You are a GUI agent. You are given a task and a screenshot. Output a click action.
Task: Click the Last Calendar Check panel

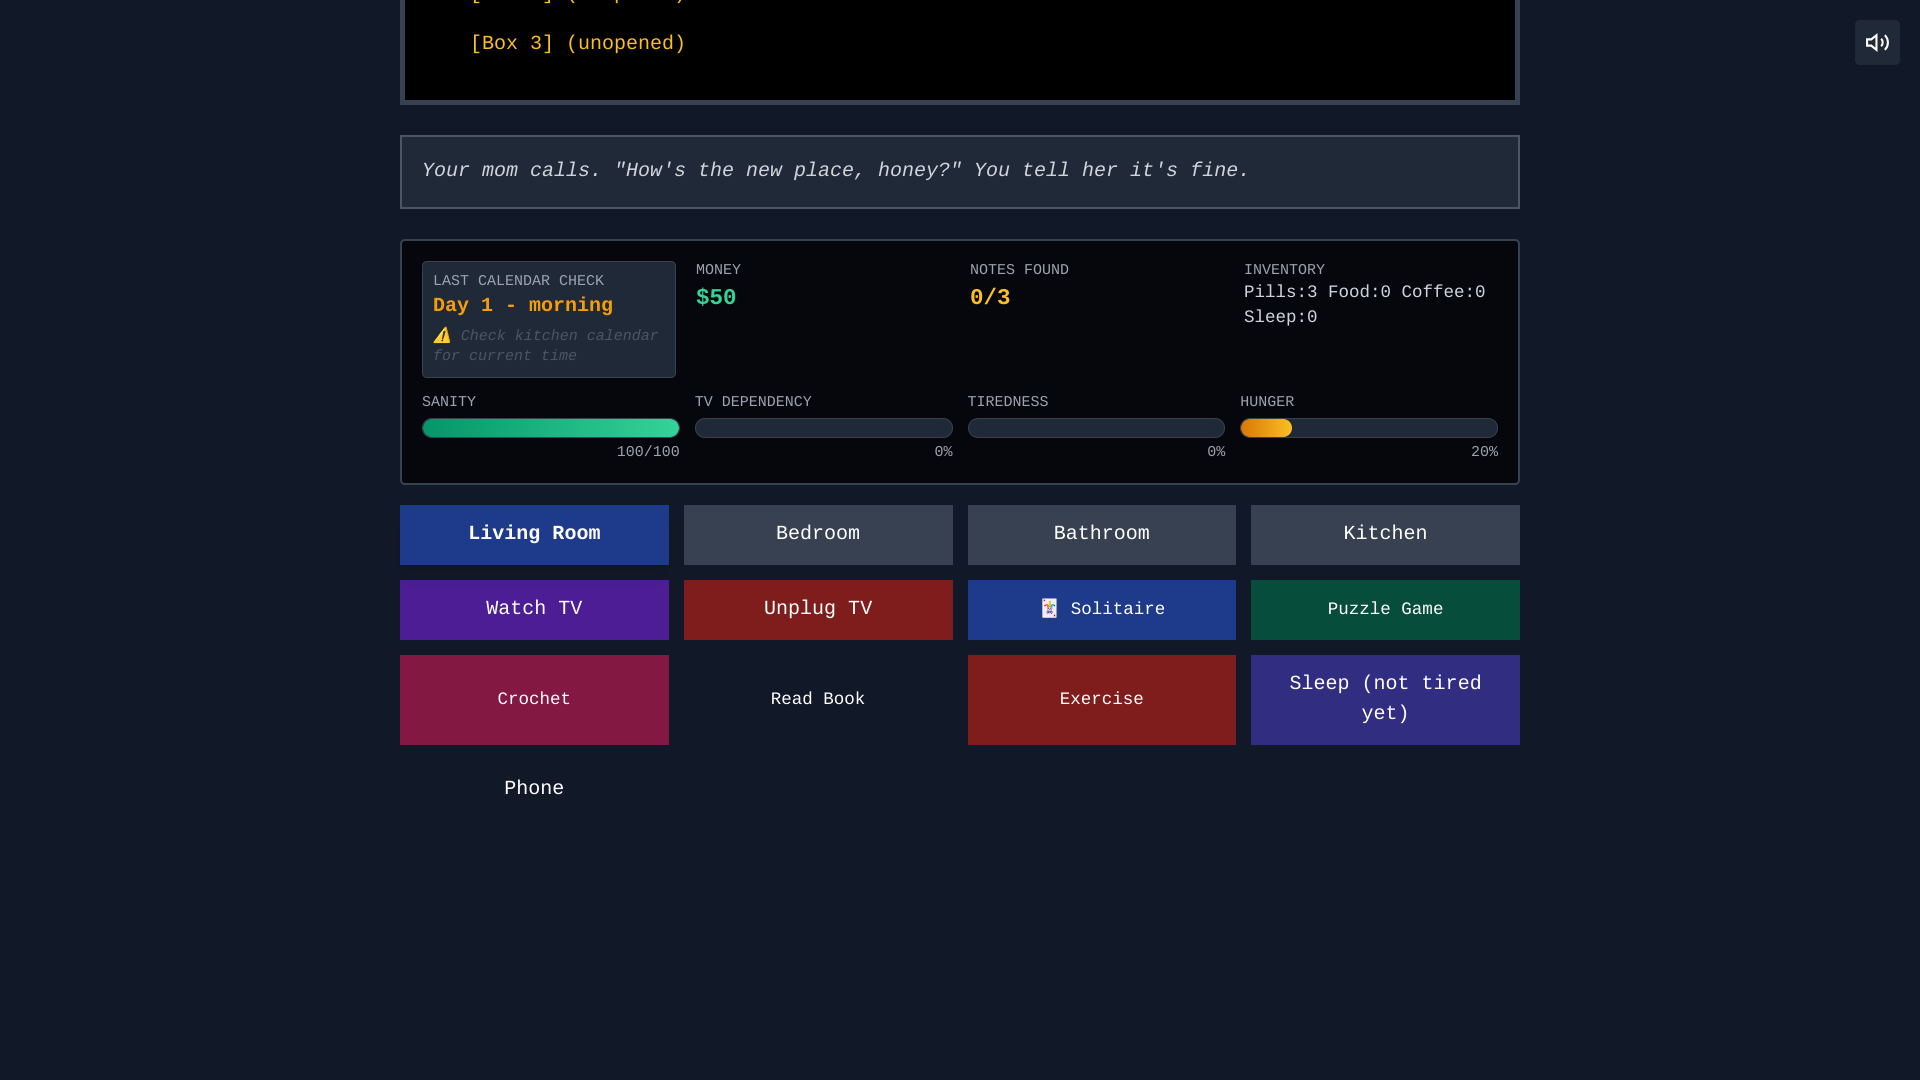pyautogui.click(x=549, y=319)
